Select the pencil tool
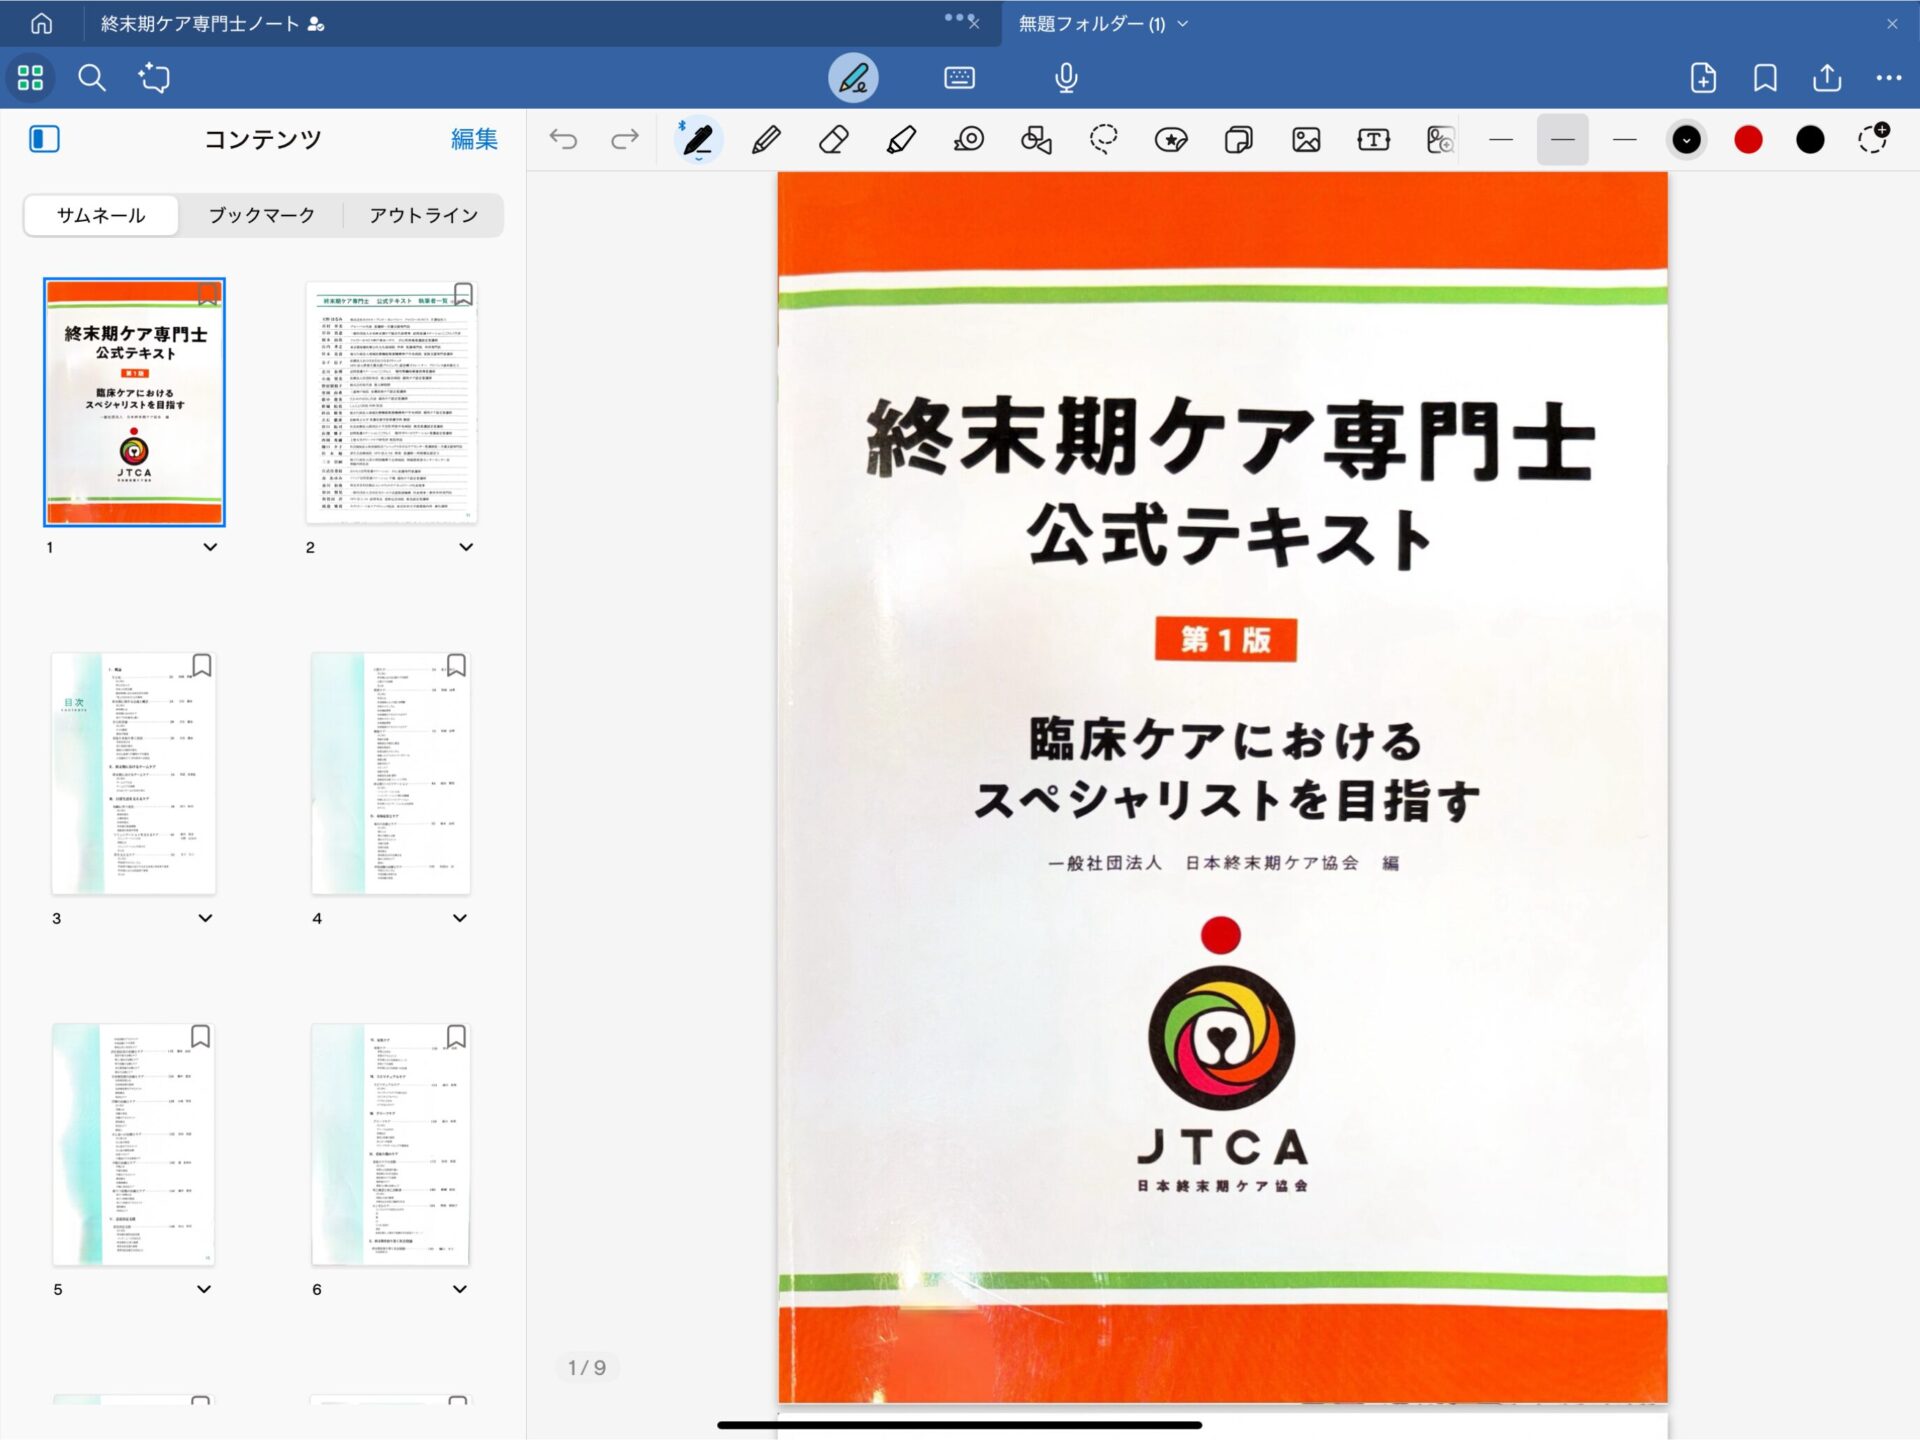1920x1440 pixels. pyautogui.click(x=766, y=140)
